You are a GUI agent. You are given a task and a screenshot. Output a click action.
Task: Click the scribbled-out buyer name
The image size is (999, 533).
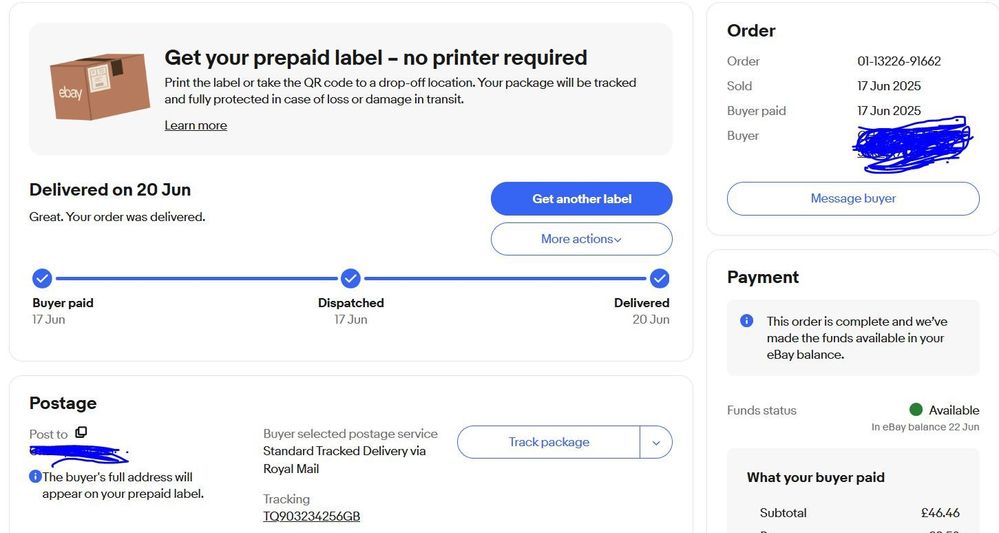(912, 144)
